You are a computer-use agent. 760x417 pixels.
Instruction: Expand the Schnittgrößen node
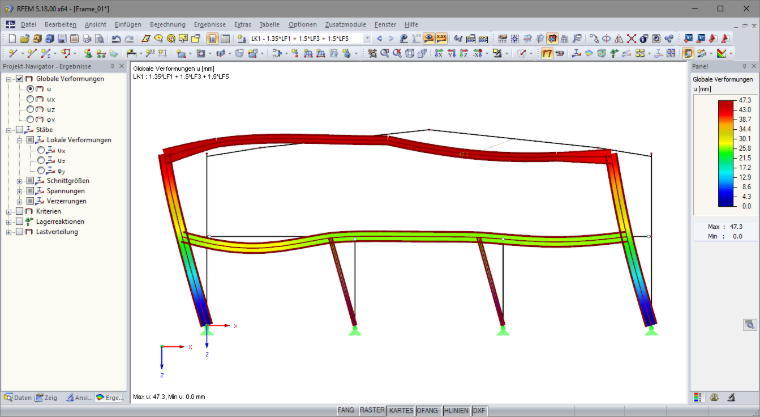point(19,181)
